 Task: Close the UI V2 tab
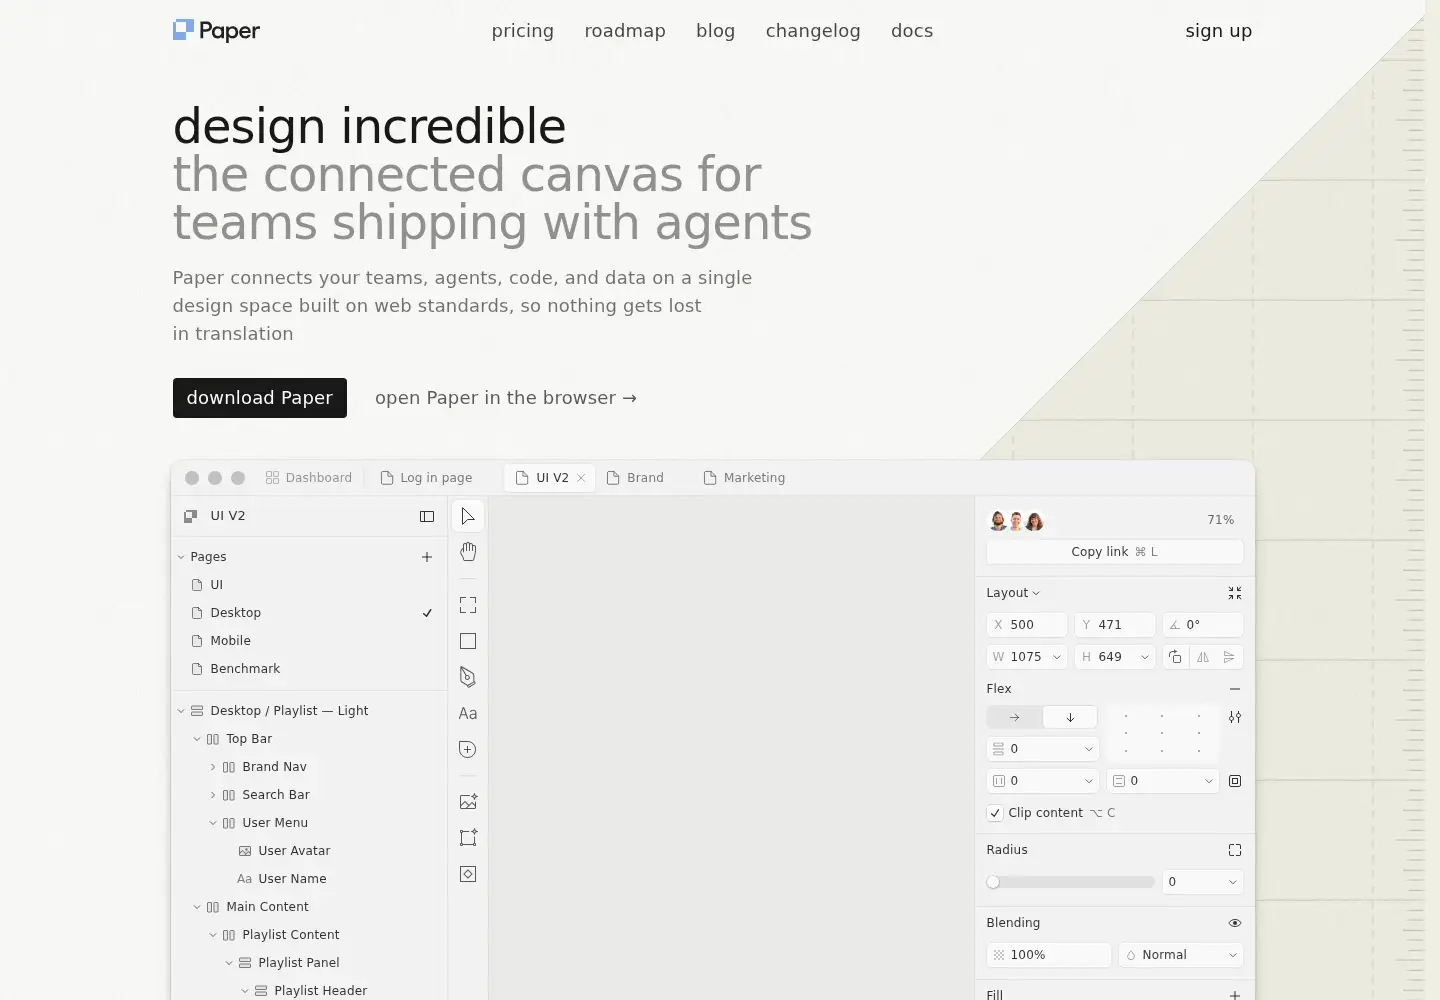[581, 478]
